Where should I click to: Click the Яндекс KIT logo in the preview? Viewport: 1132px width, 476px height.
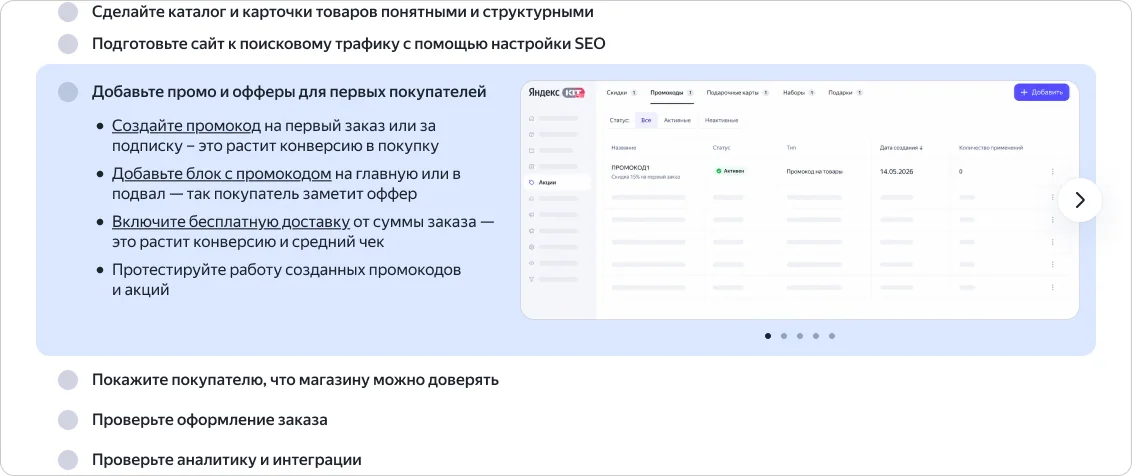click(557, 92)
